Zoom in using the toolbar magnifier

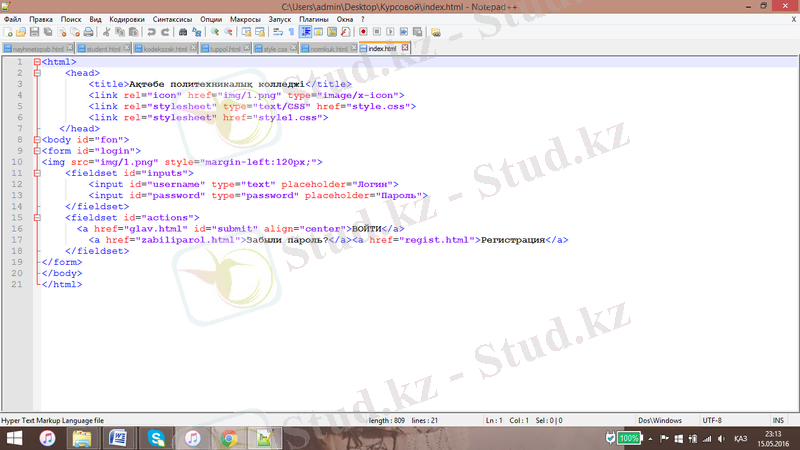click(x=215, y=32)
